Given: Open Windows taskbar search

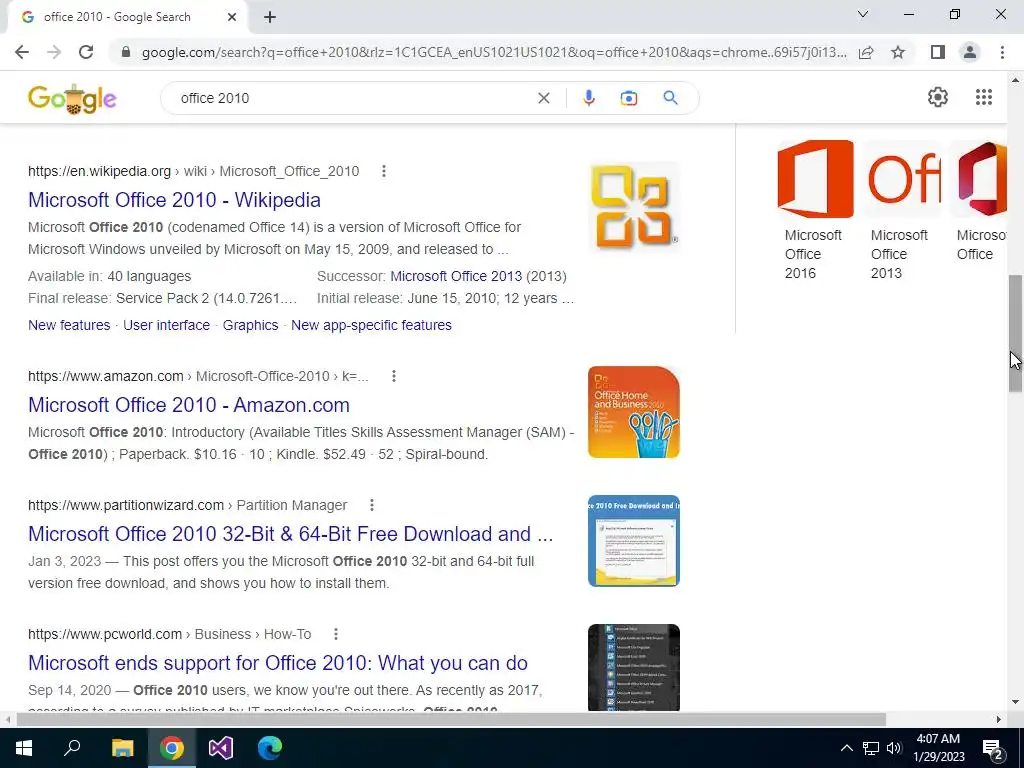Looking at the screenshot, I should coord(72,748).
